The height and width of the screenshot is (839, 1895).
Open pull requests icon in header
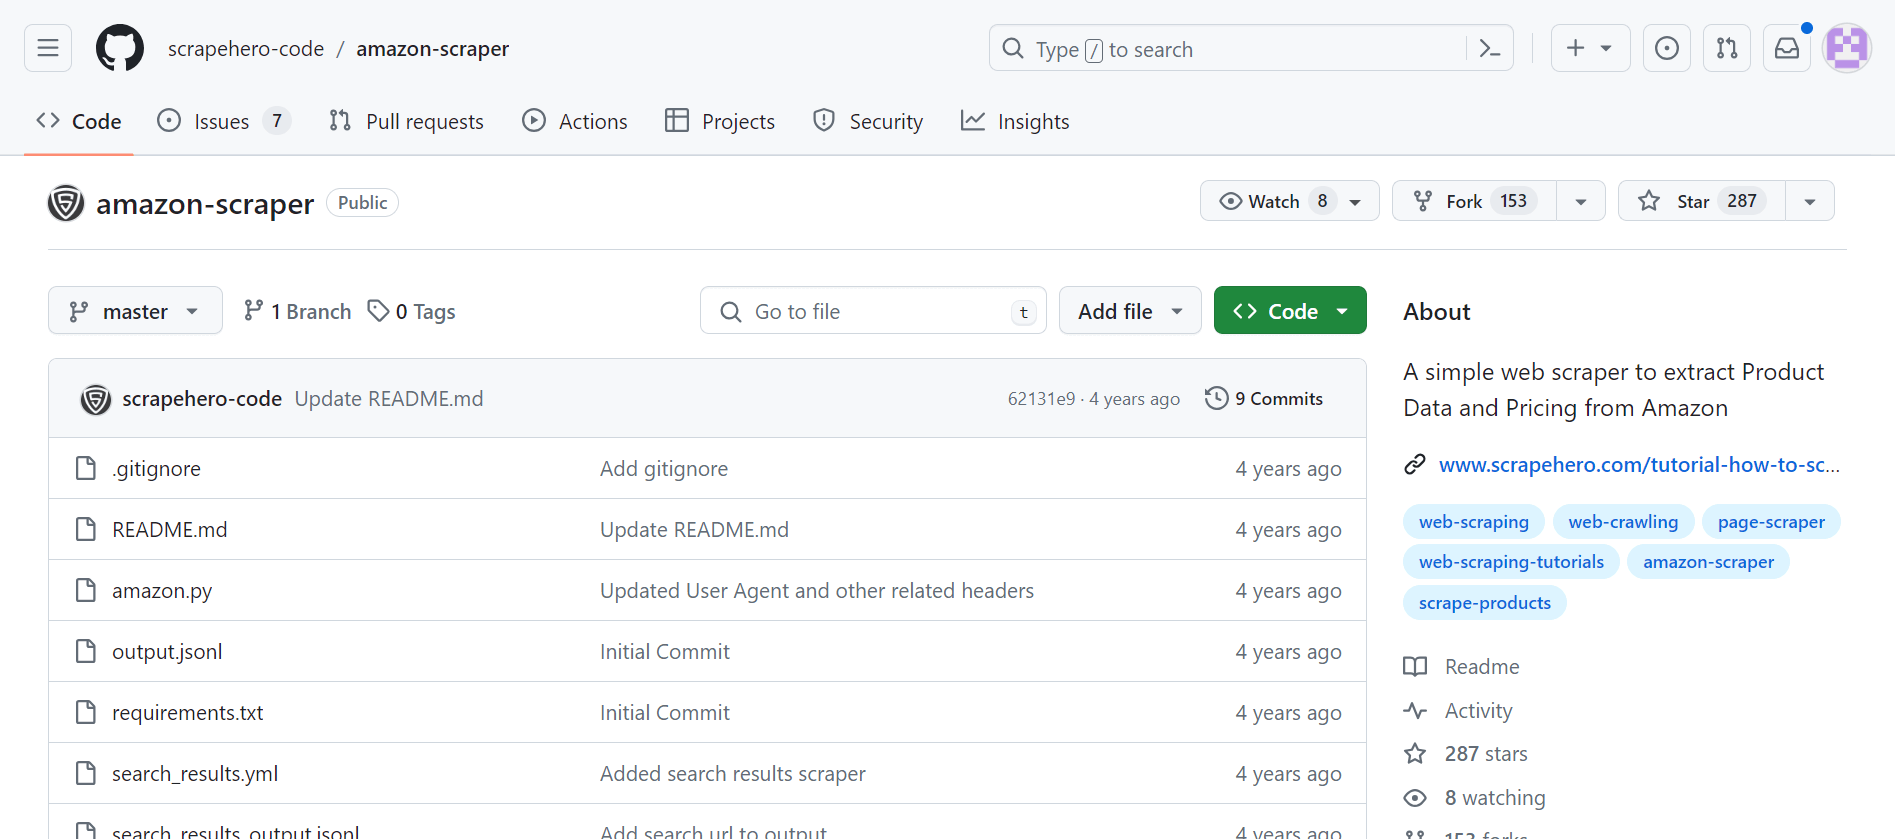click(x=1727, y=48)
